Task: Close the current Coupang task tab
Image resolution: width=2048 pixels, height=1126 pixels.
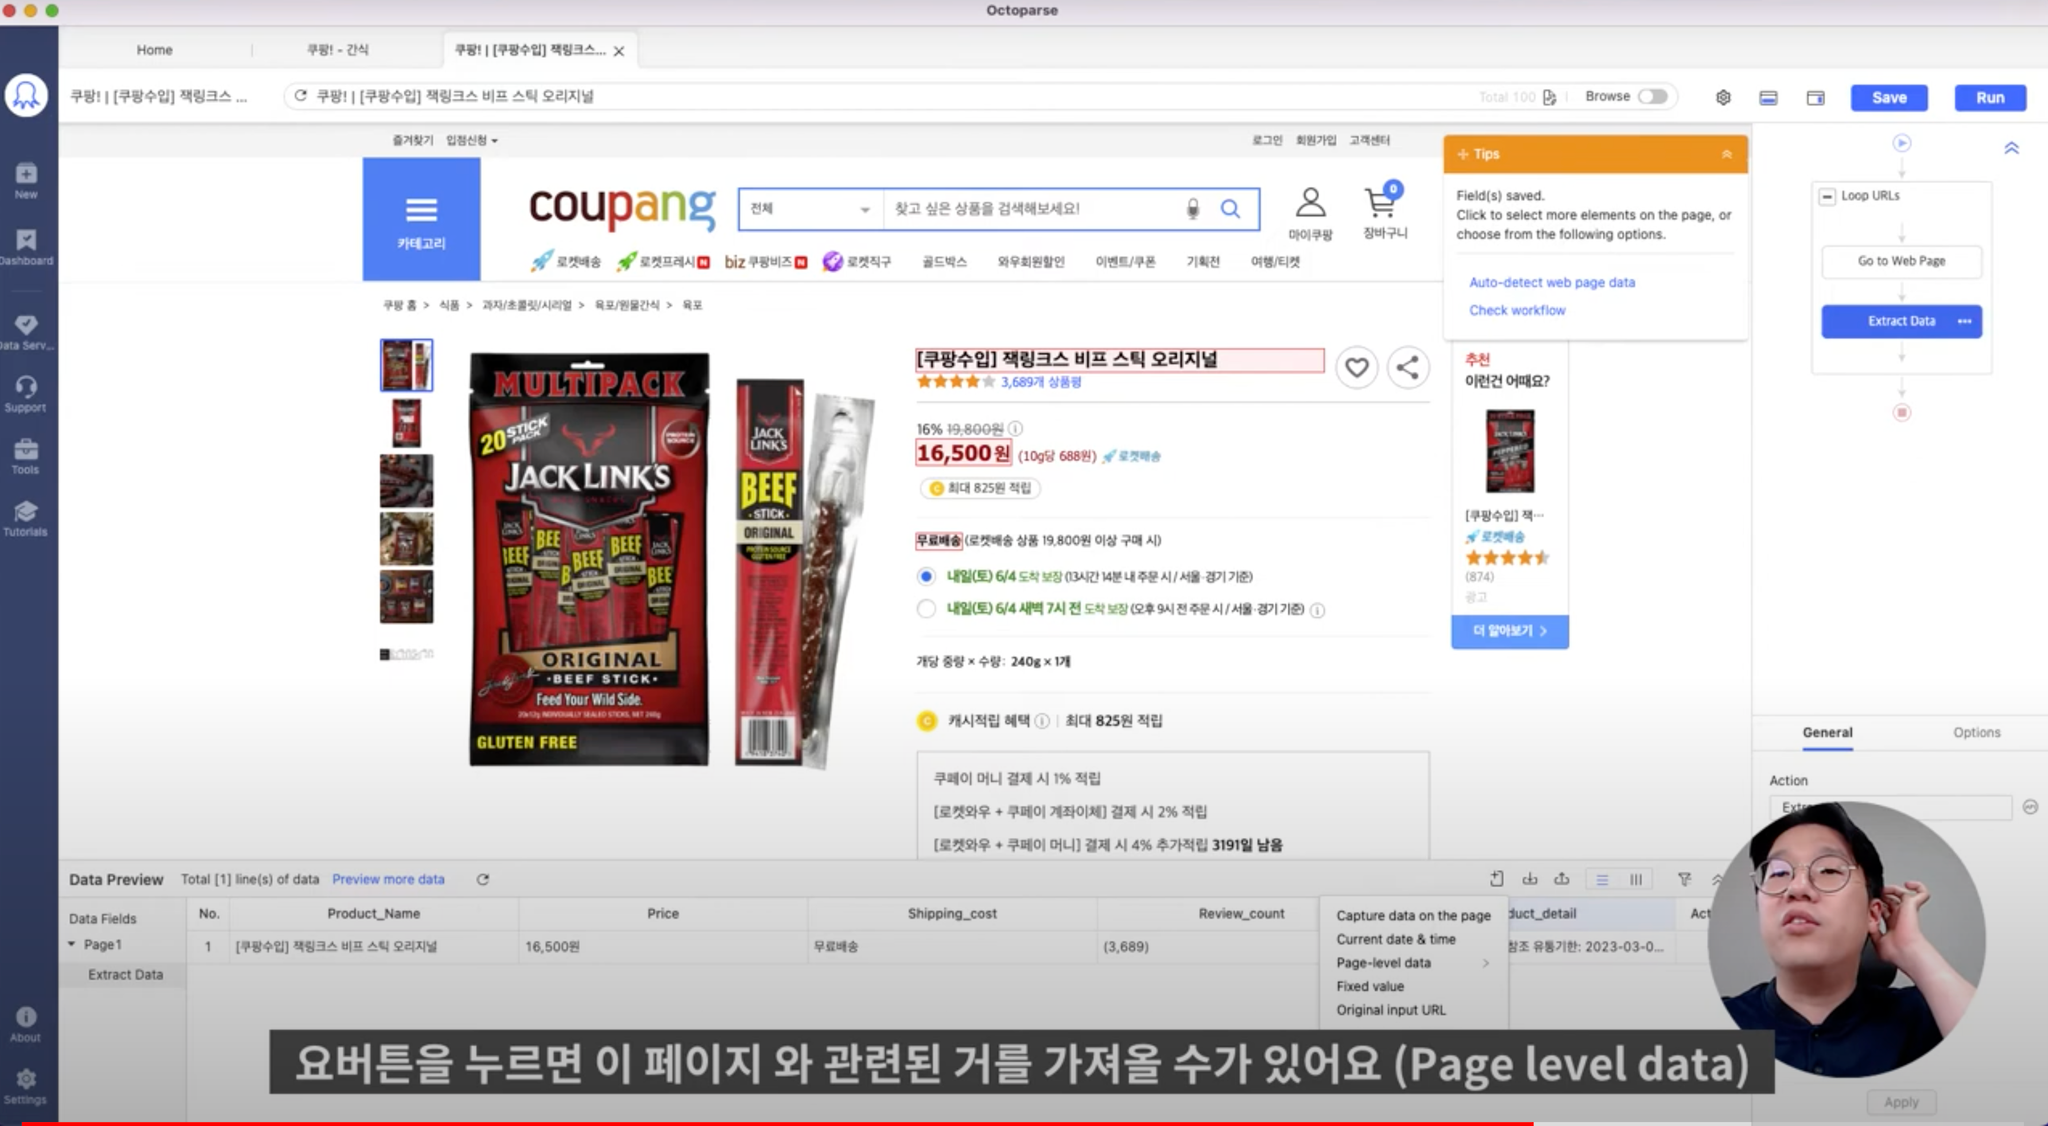Action: point(619,51)
